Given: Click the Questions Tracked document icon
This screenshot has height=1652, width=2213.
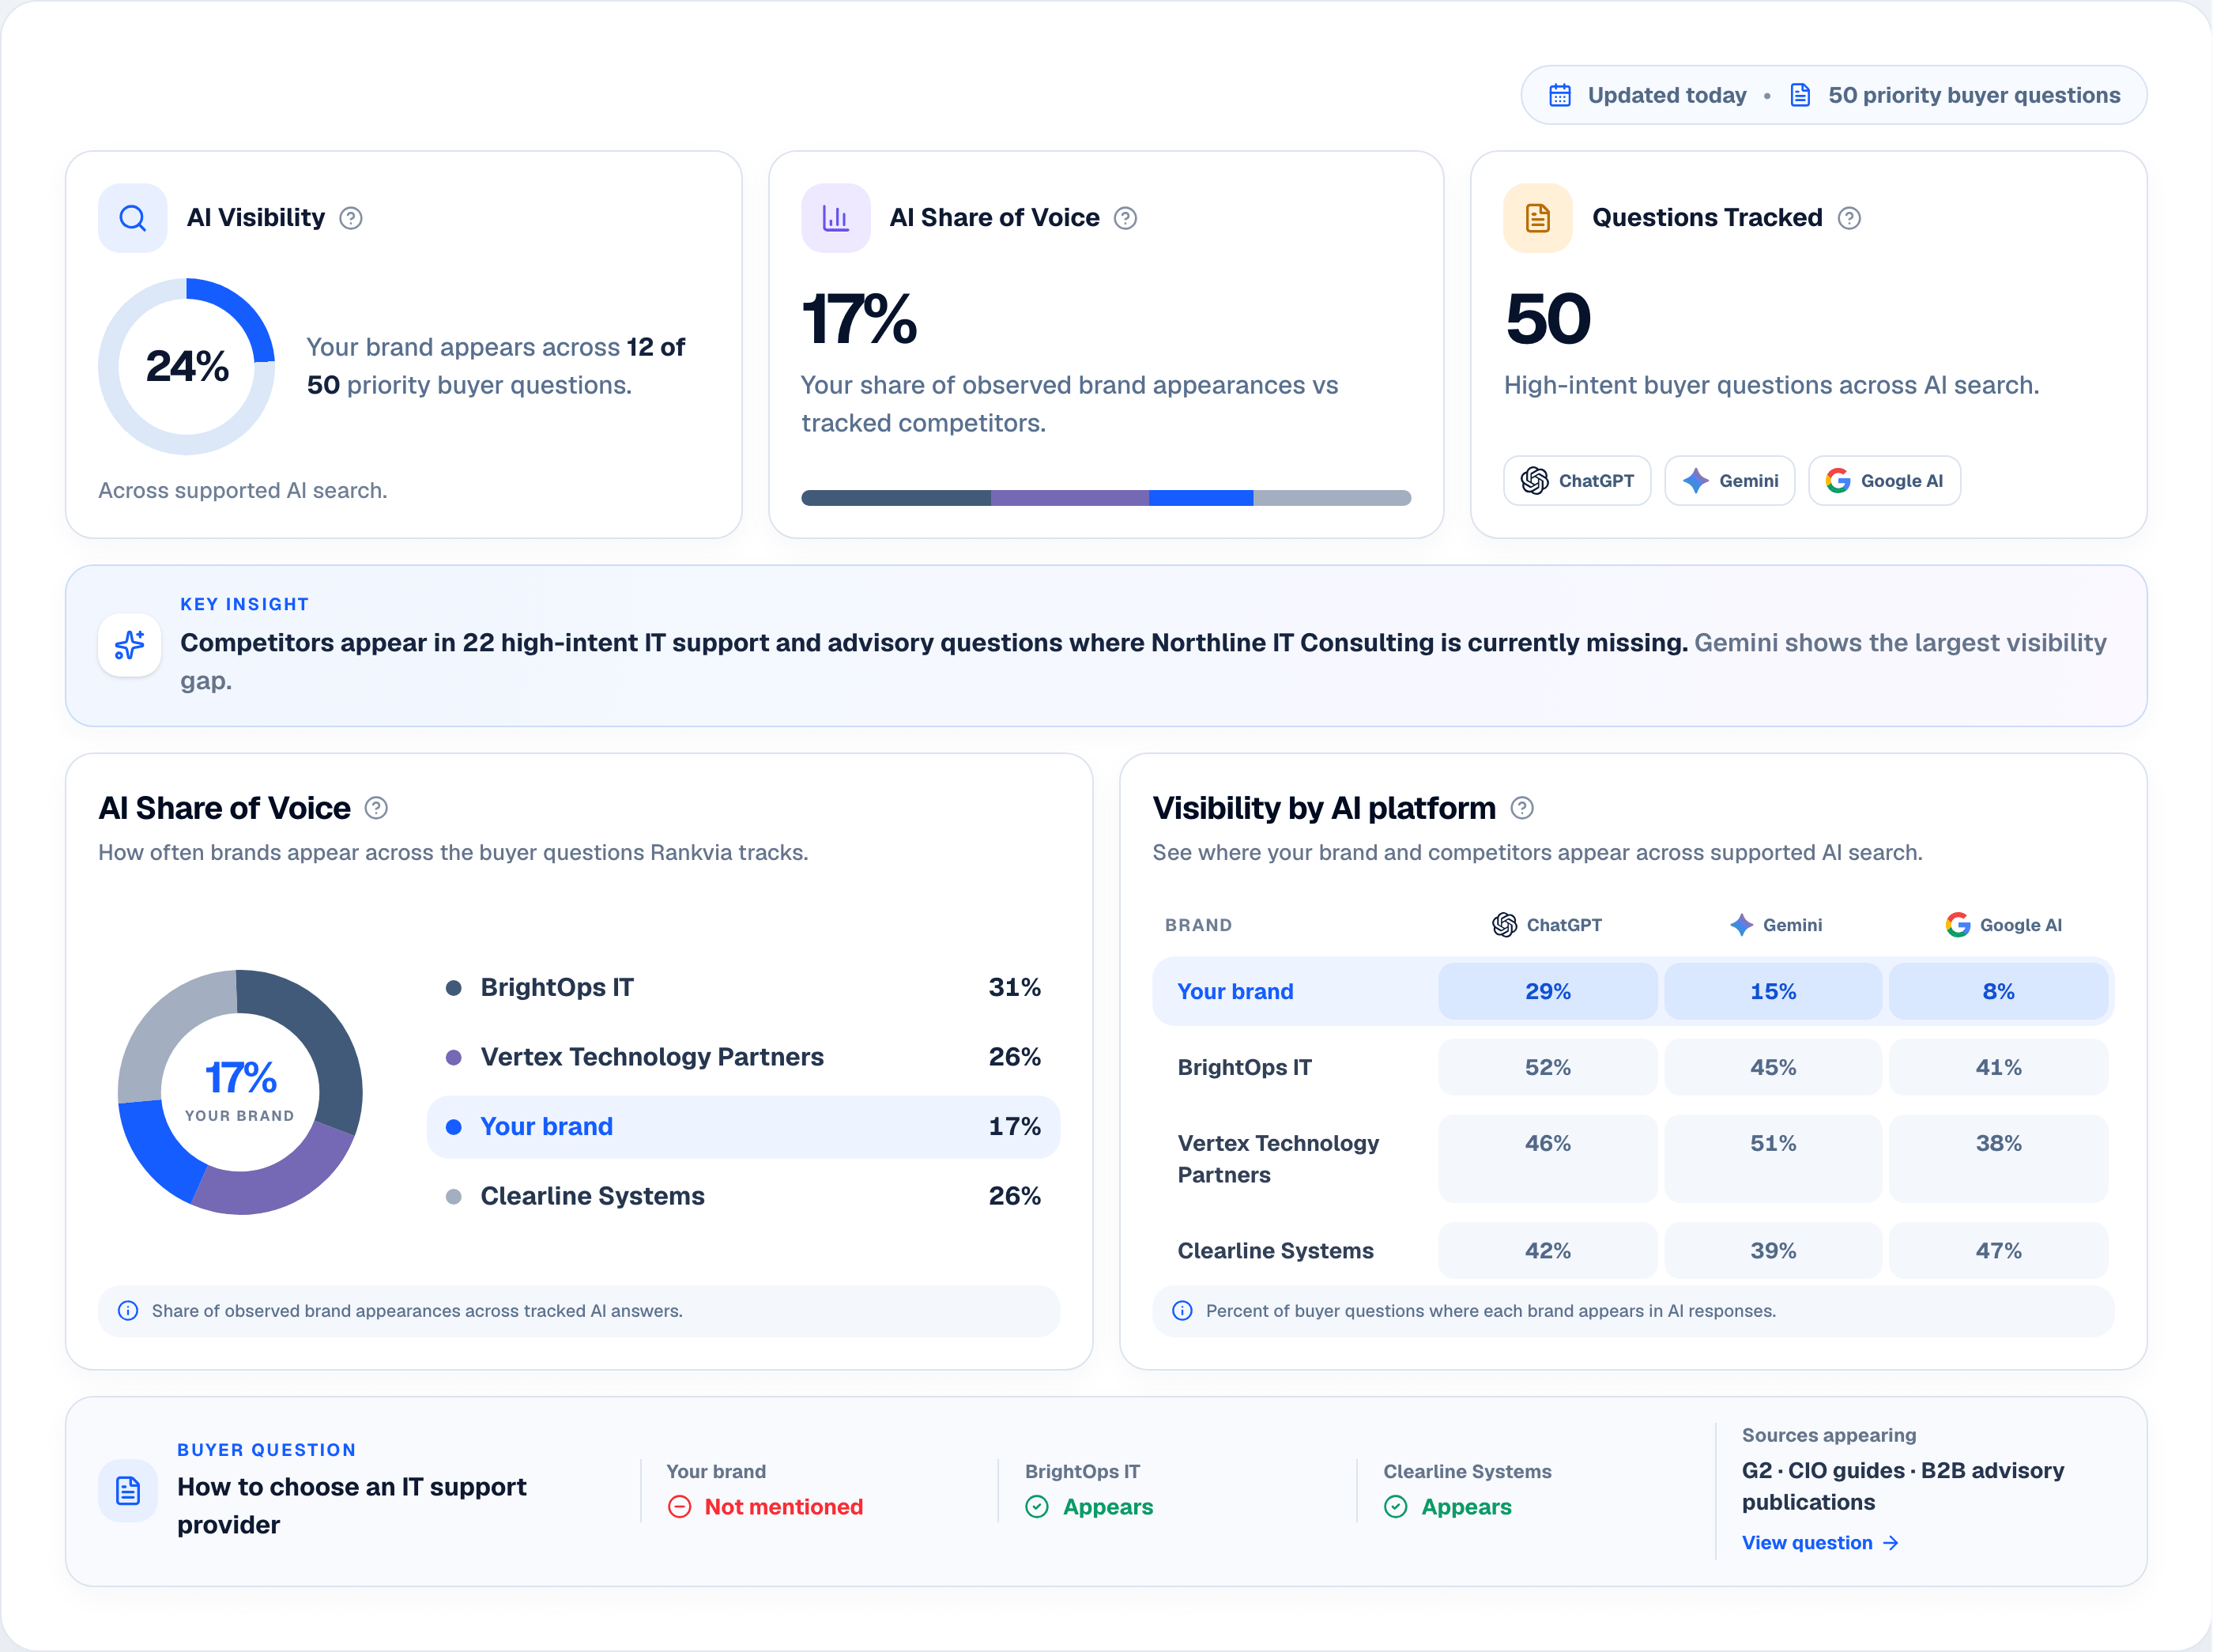Looking at the screenshot, I should [1538, 218].
